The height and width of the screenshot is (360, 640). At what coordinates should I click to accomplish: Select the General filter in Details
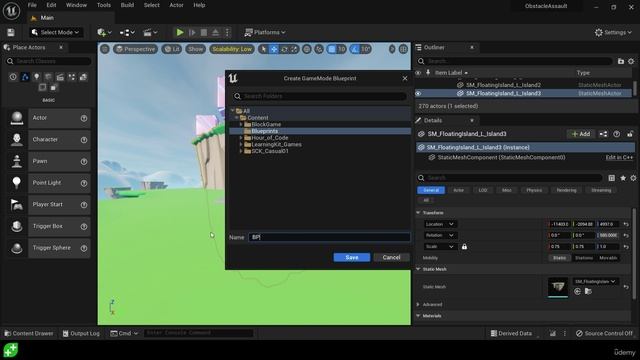pyautogui.click(x=431, y=190)
